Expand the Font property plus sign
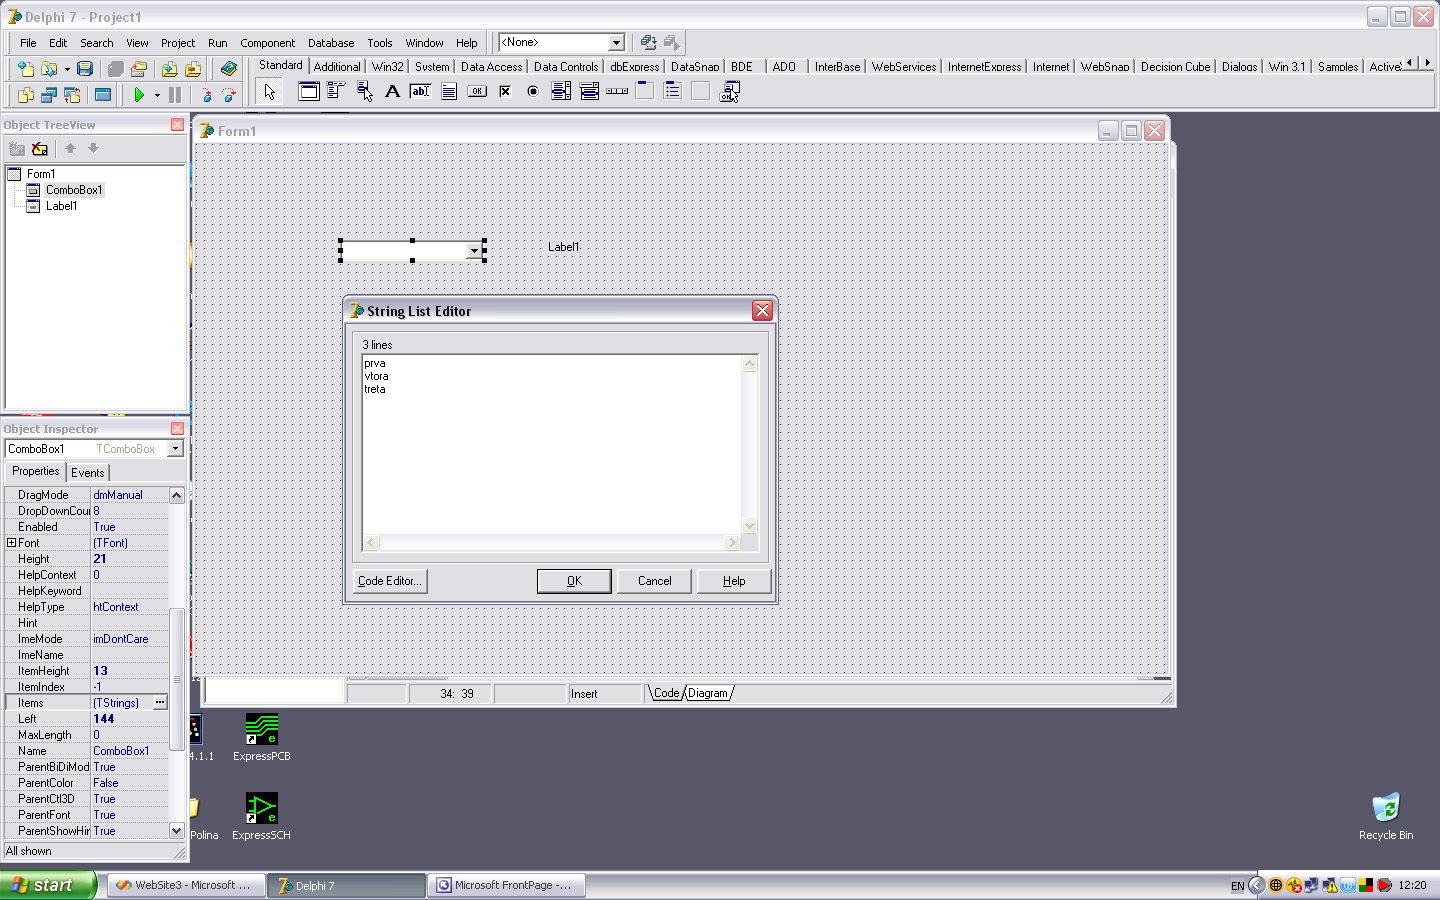Viewport: 1440px width, 900px height. click(x=11, y=543)
